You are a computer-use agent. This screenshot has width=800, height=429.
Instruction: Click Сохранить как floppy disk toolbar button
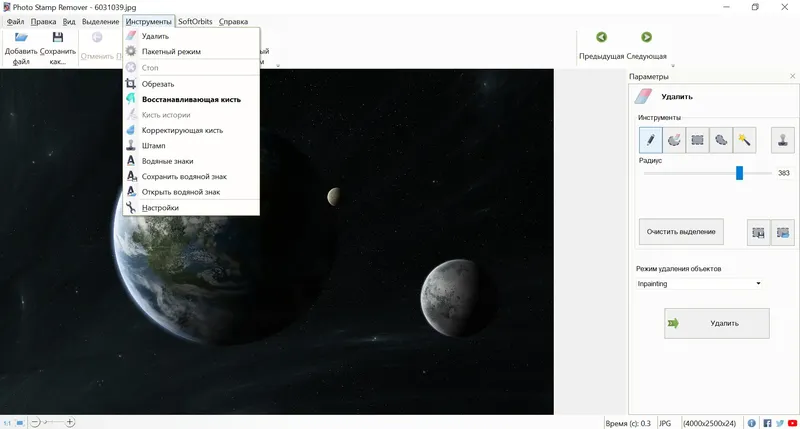[58, 48]
